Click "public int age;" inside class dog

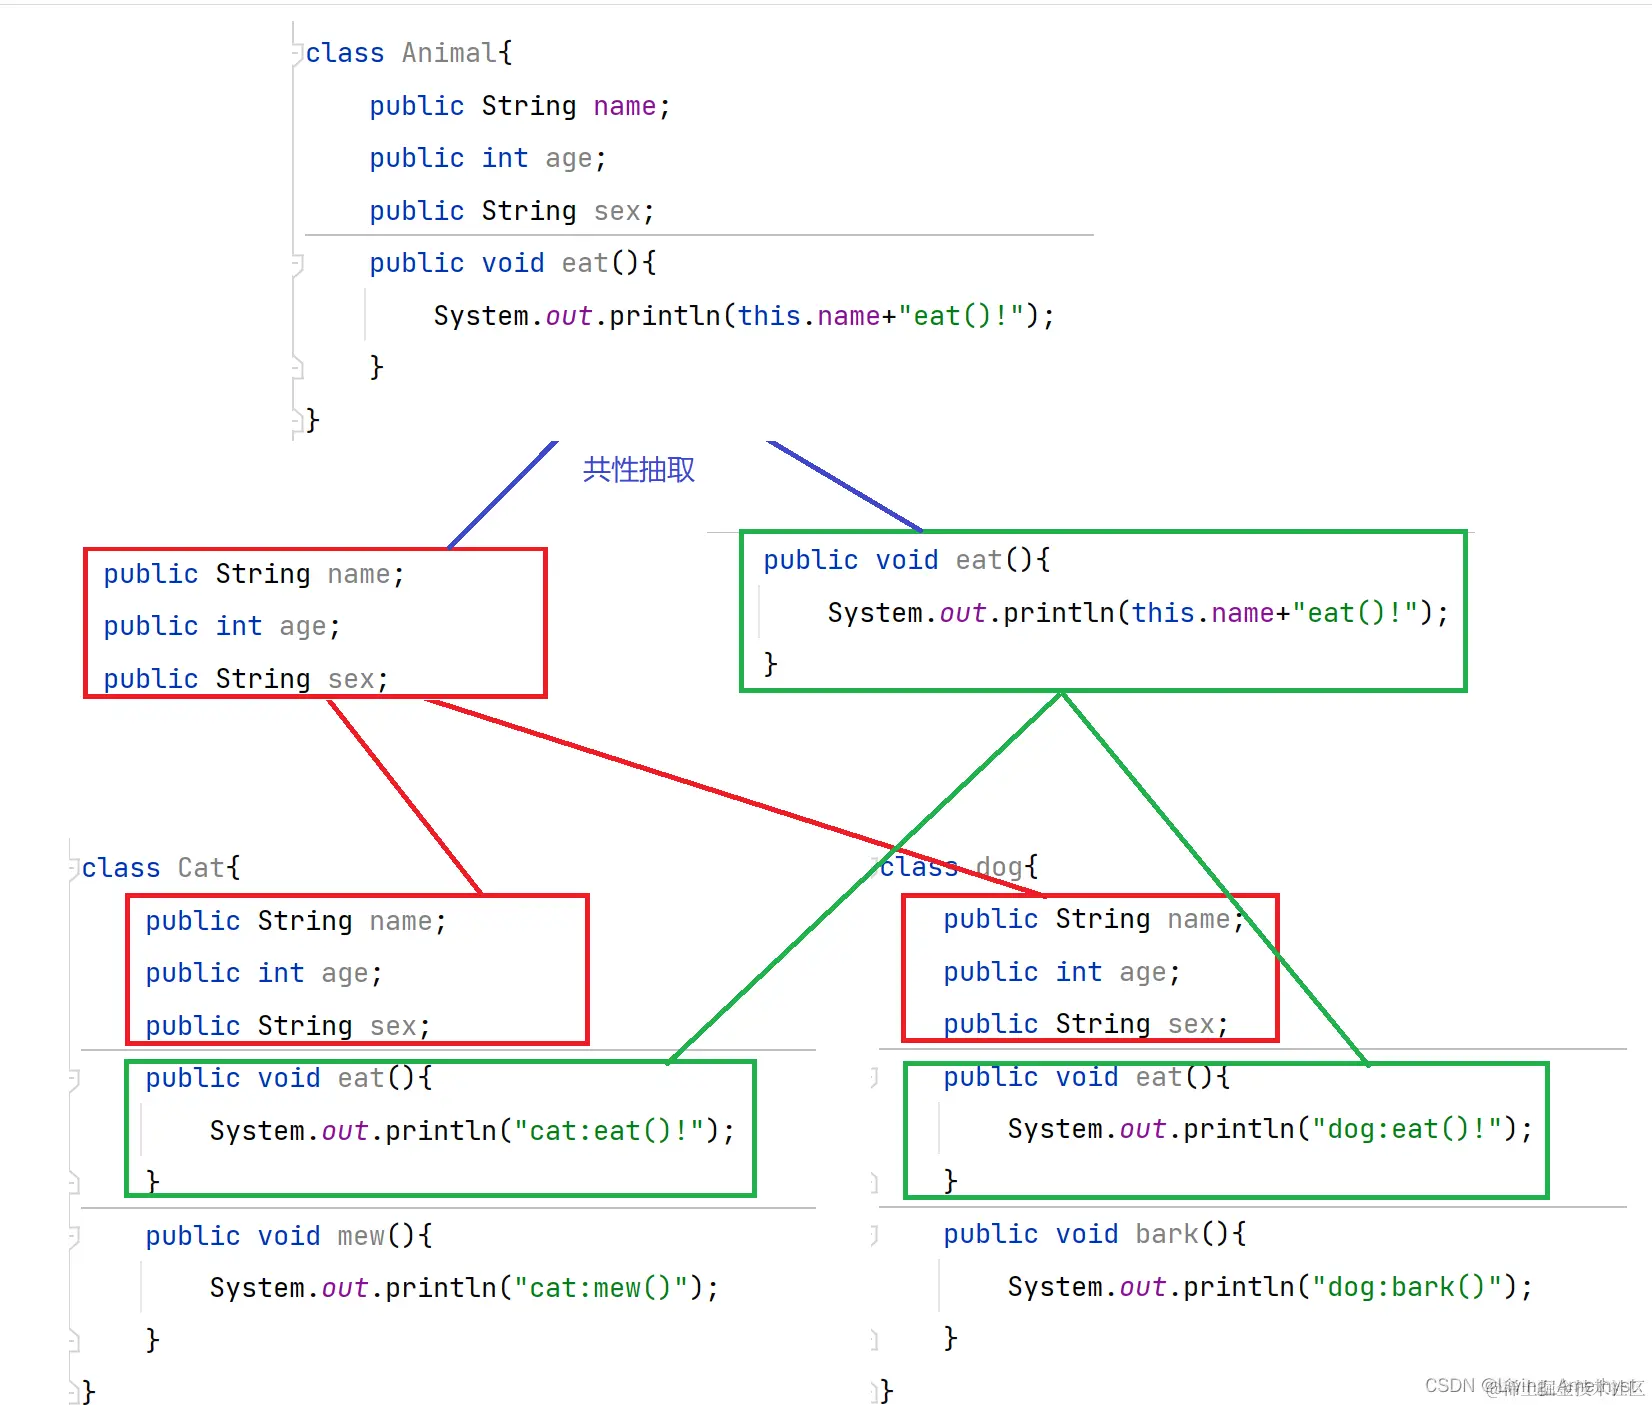pos(1062,972)
